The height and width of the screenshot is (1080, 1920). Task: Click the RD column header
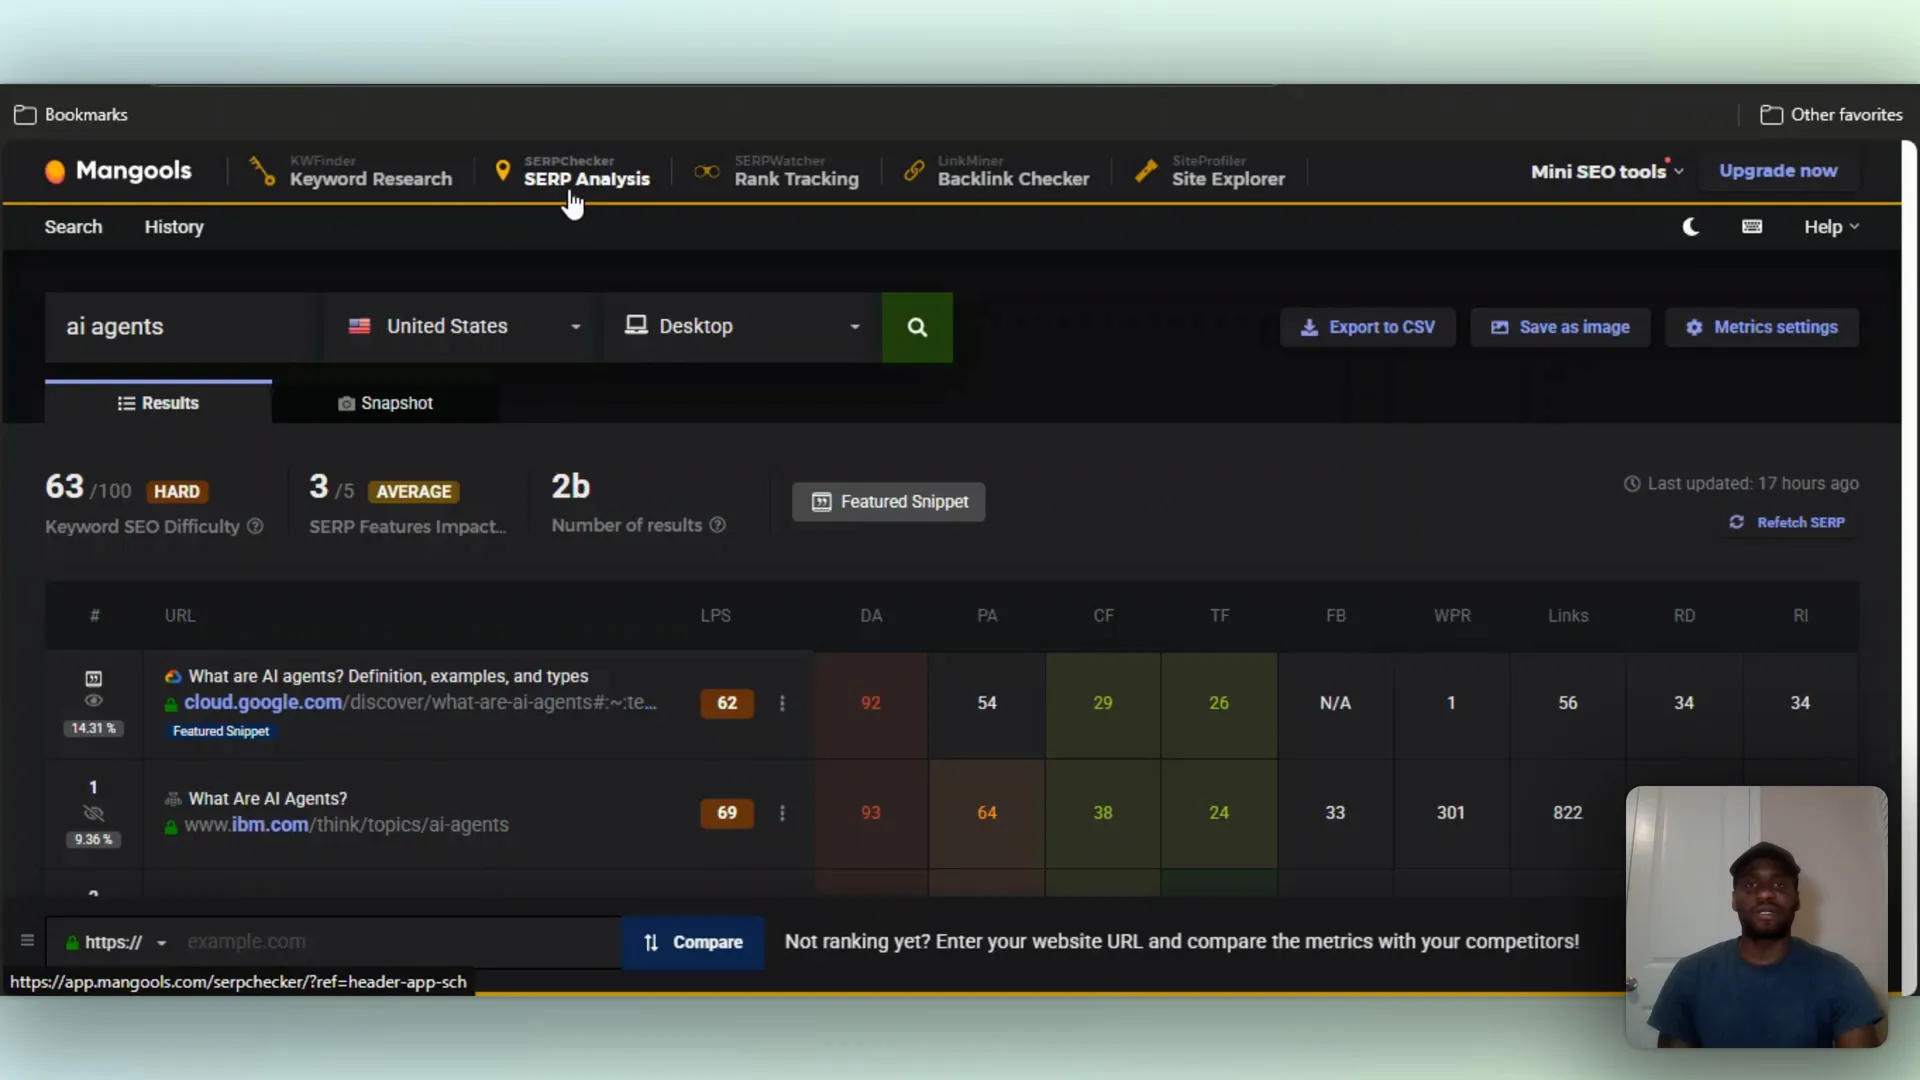pos(1684,616)
